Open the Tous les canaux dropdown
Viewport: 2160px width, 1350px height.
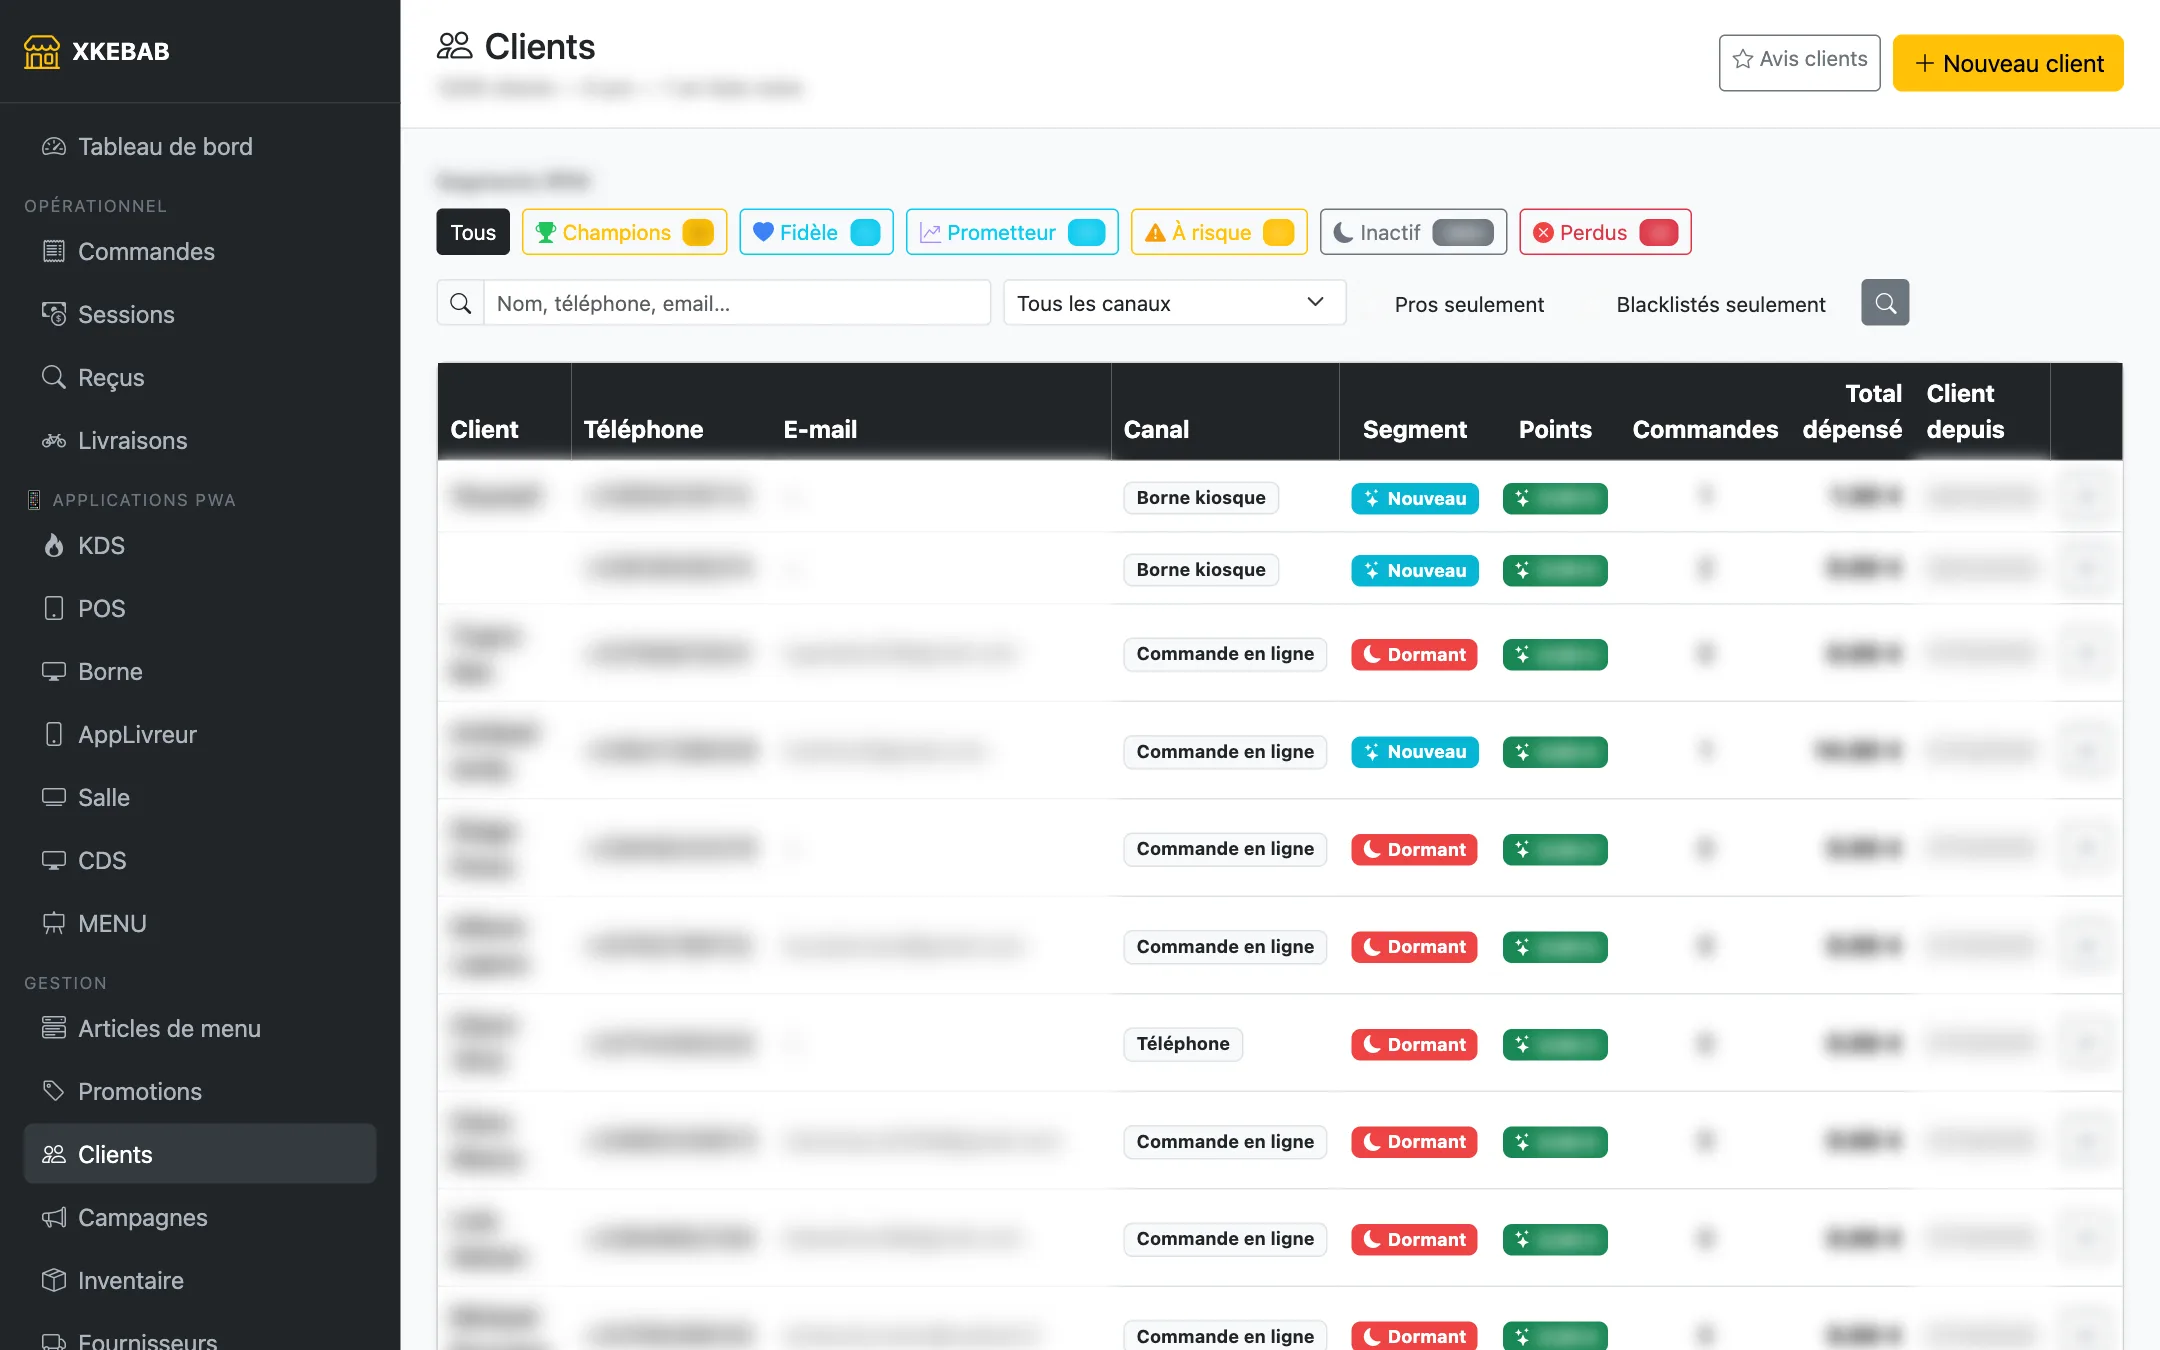coord(1174,303)
